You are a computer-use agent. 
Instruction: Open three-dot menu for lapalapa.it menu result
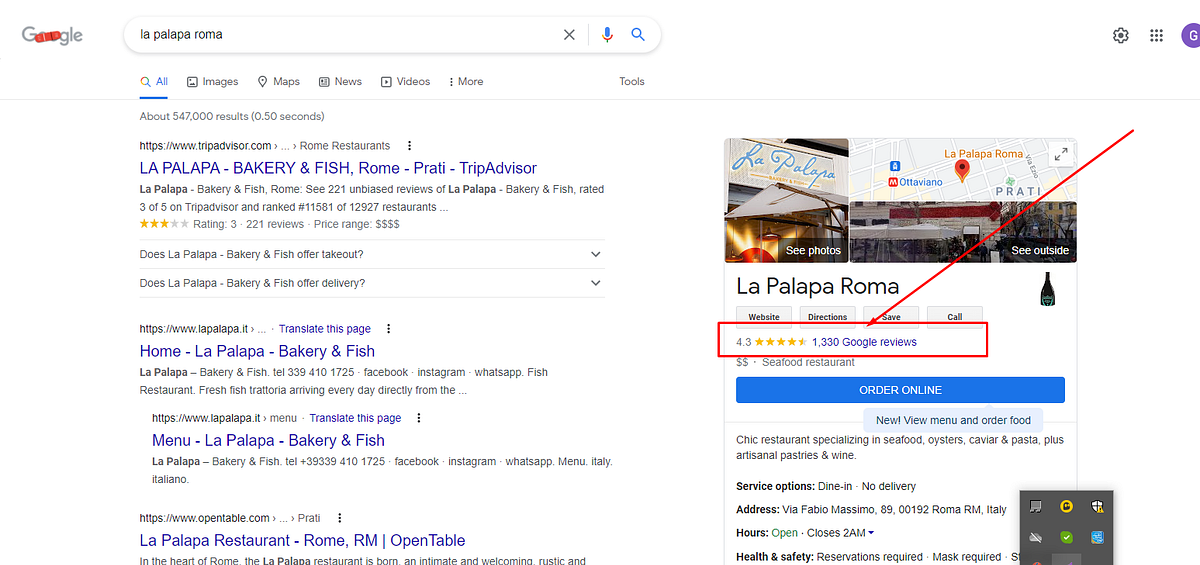419,418
